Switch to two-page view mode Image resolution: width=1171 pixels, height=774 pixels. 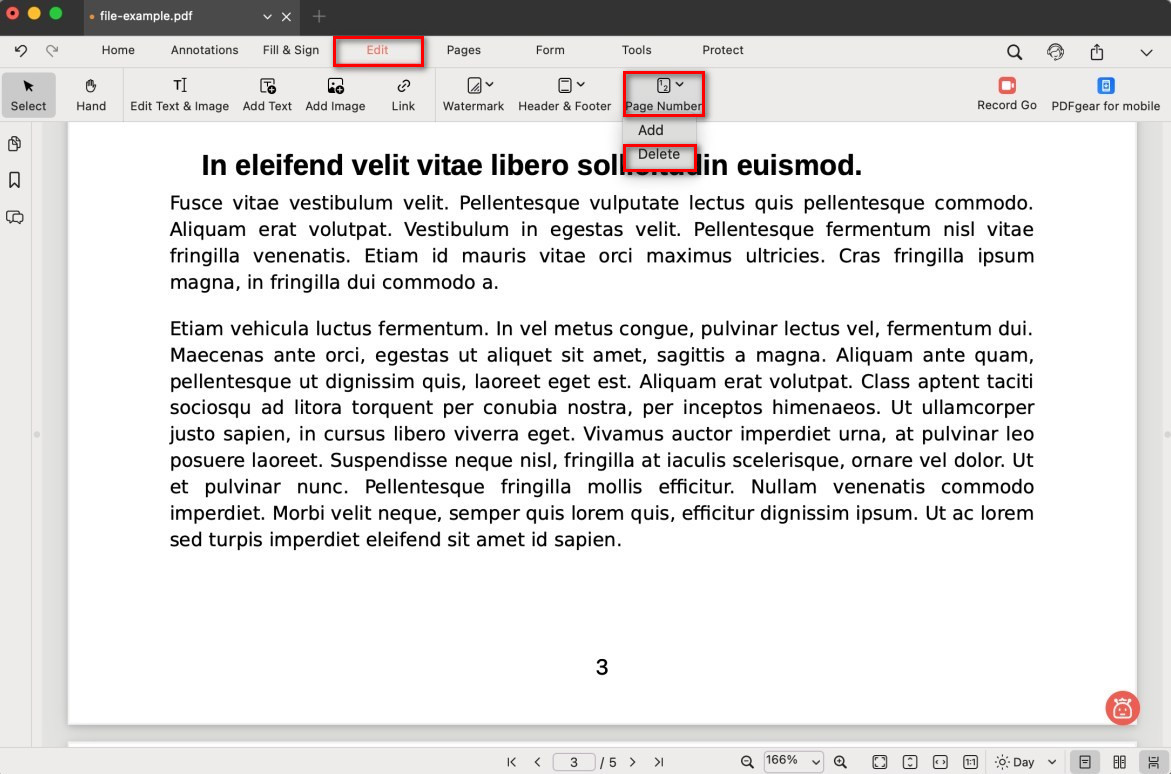[1120, 762]
